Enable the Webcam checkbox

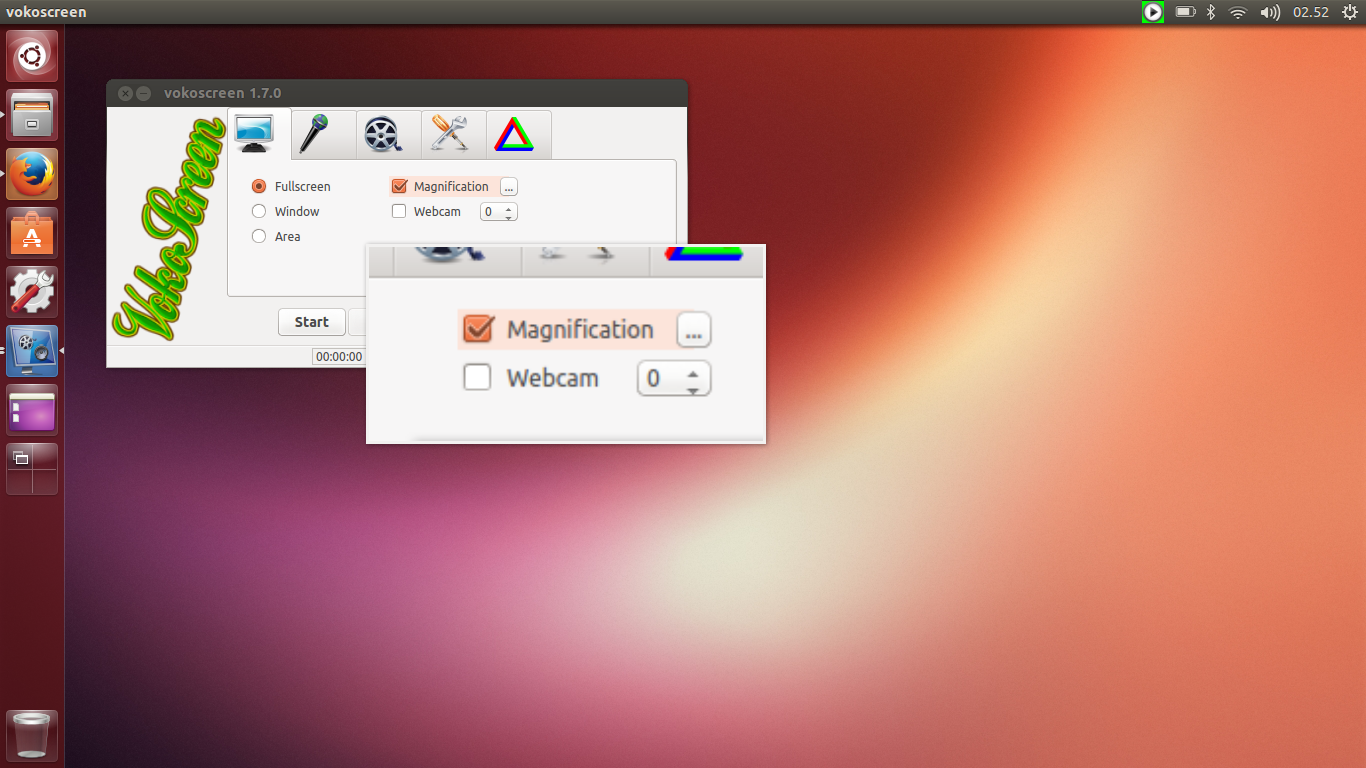pos(400,211)
